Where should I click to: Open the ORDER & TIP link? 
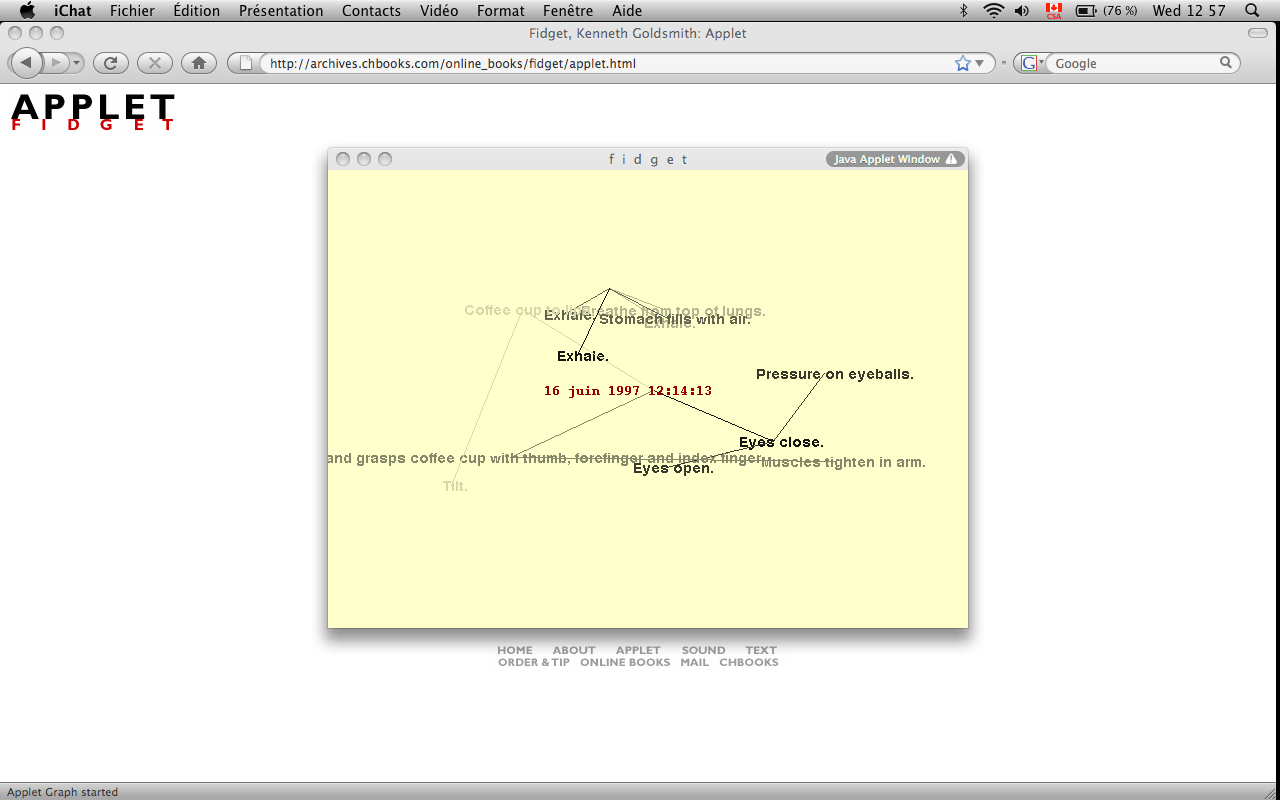point(534,662)
